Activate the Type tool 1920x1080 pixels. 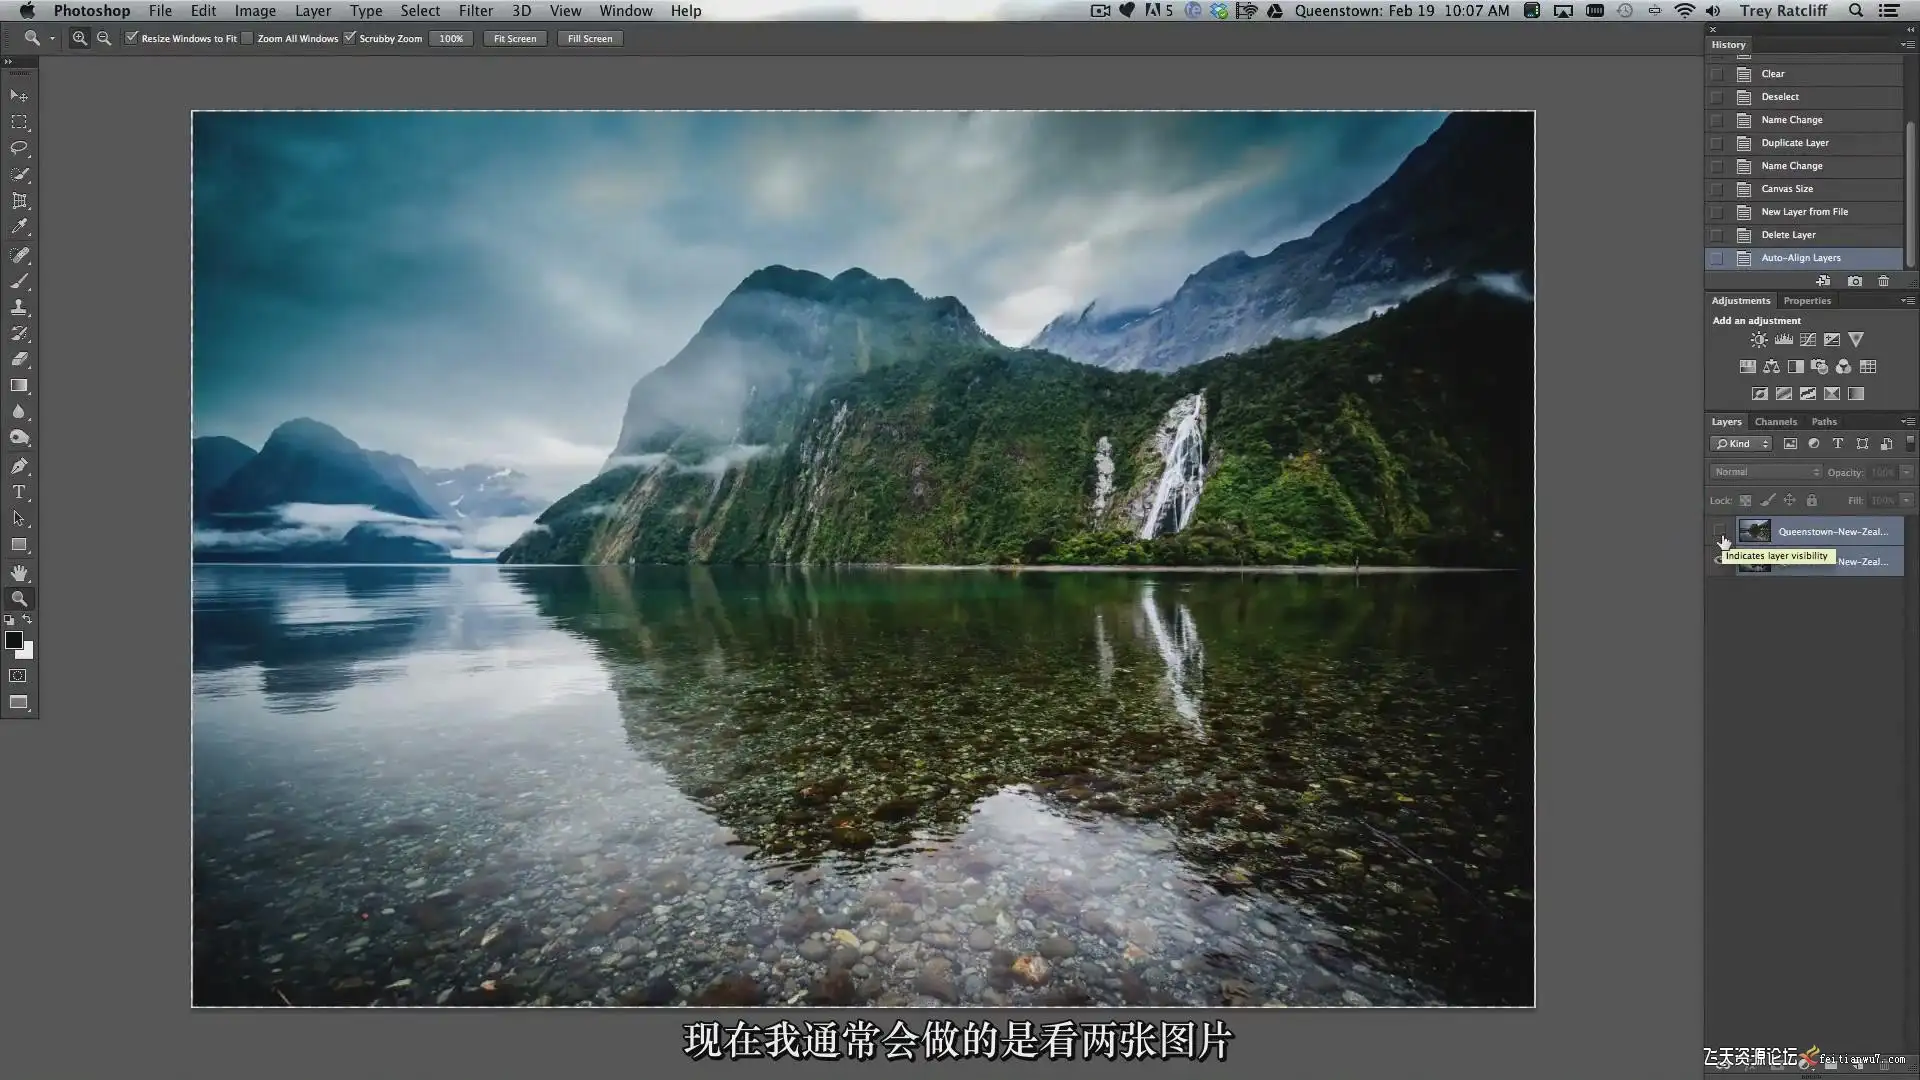click(x=19, y=492)
